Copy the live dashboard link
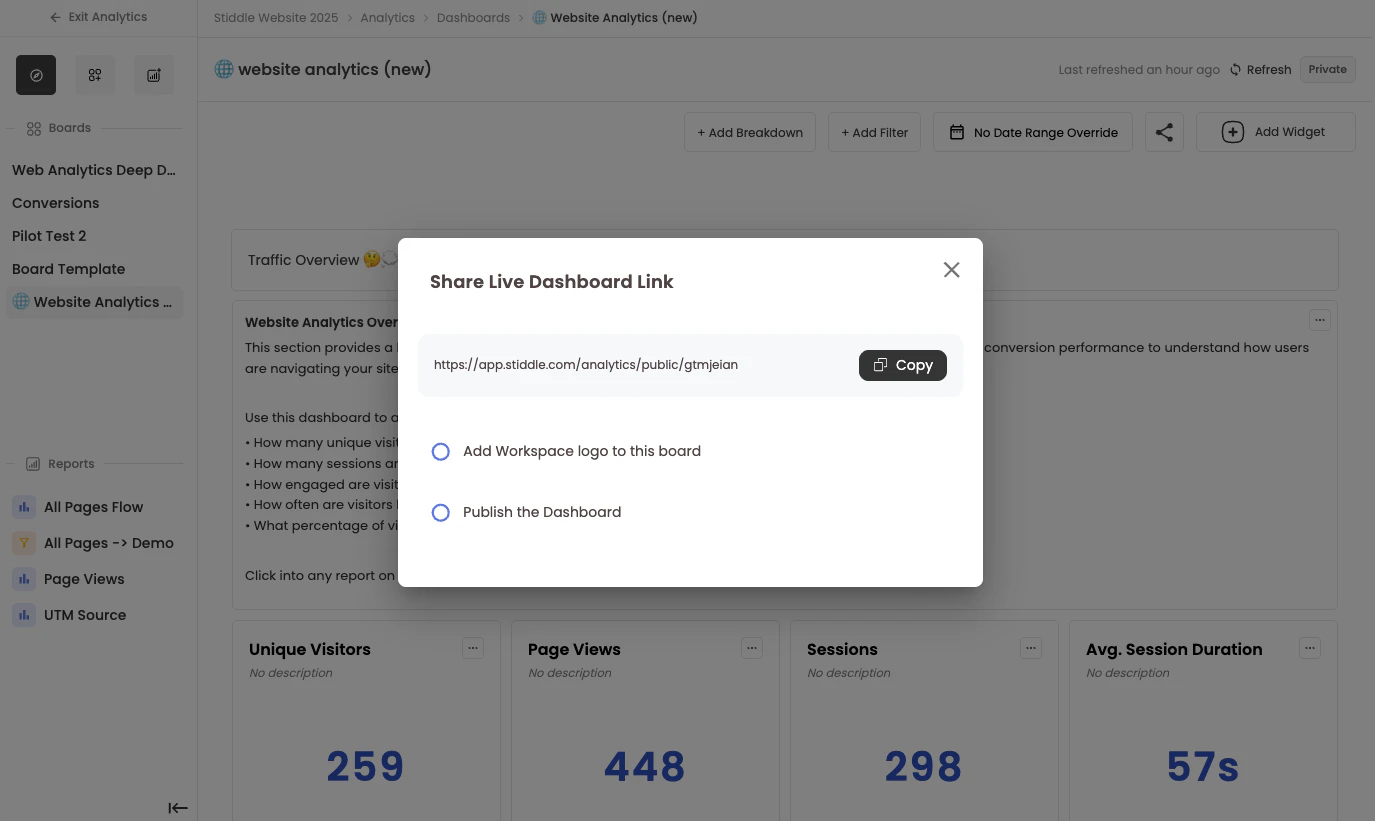 point(903,365)
